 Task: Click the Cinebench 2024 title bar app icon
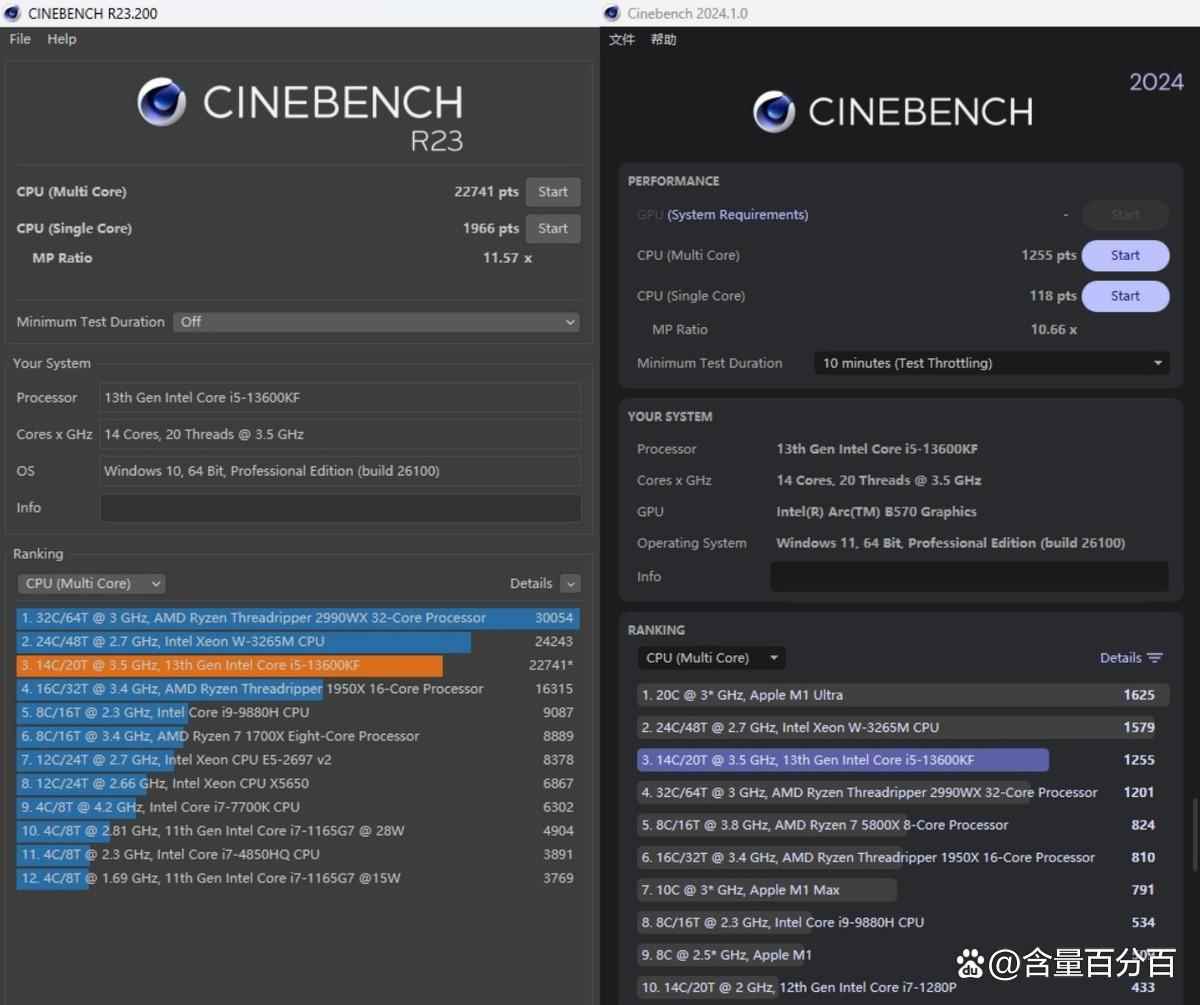pos(612,13)
